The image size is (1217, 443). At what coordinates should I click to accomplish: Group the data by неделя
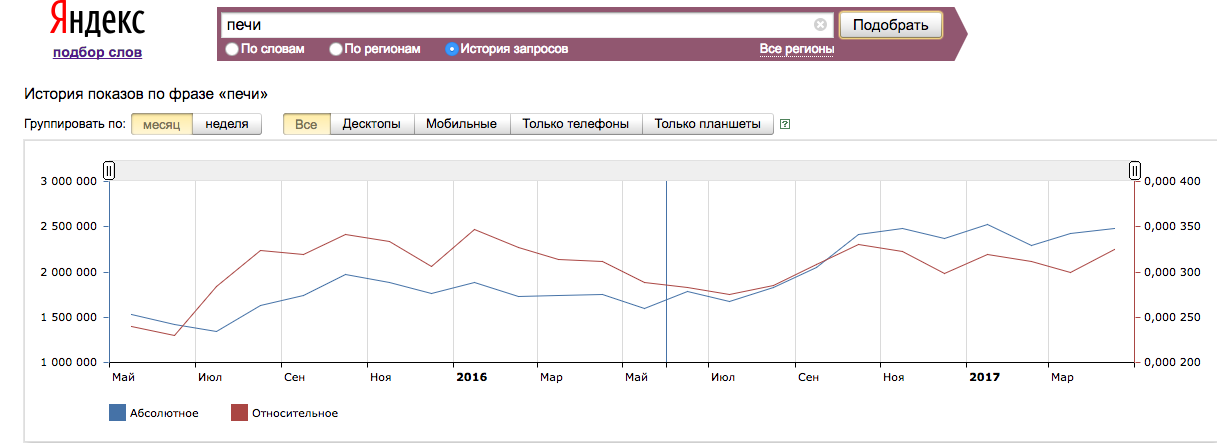(226, 124)
